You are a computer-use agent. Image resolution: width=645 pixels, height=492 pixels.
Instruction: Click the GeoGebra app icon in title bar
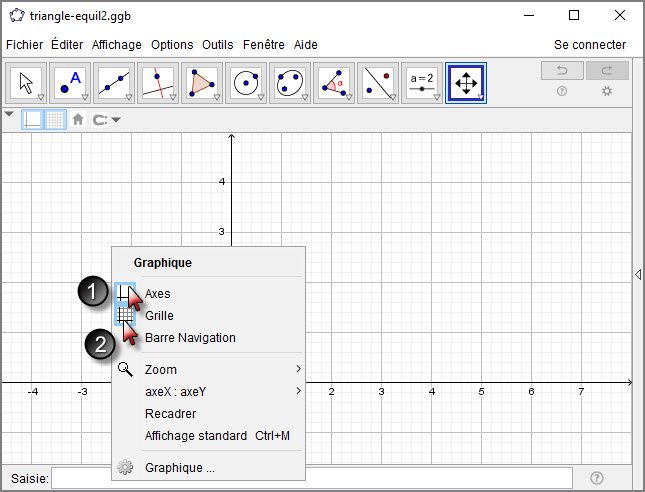point(17,16)
